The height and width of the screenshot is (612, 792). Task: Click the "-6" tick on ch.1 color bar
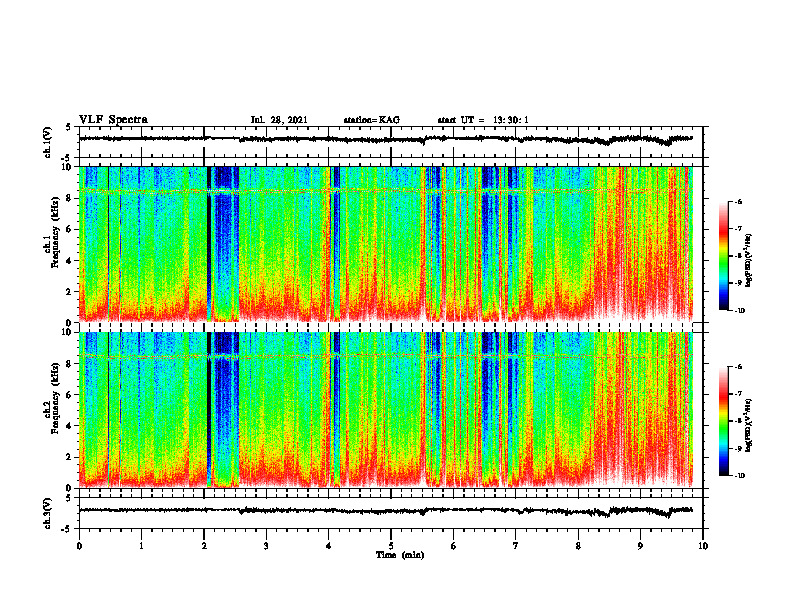point(739,201)
